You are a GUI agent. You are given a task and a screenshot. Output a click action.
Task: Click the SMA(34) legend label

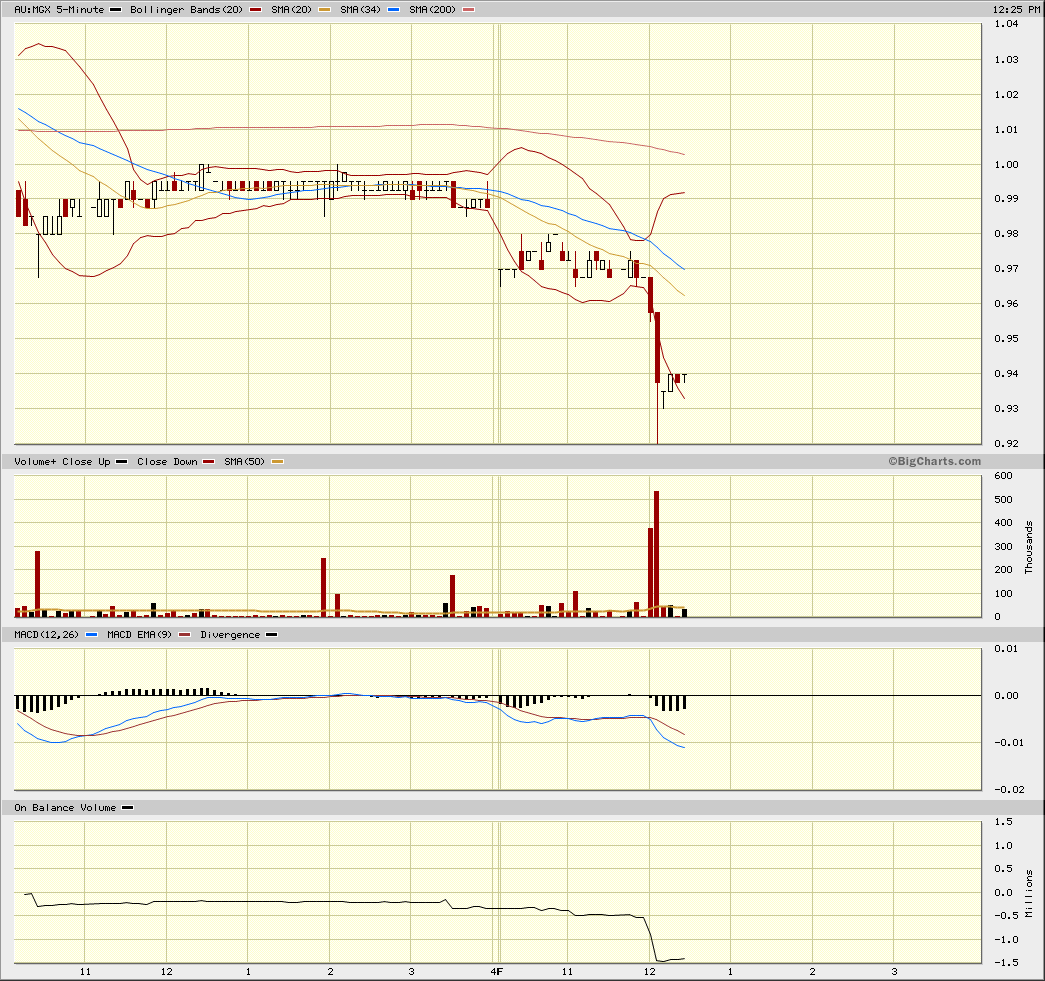[x=361, y=9]
